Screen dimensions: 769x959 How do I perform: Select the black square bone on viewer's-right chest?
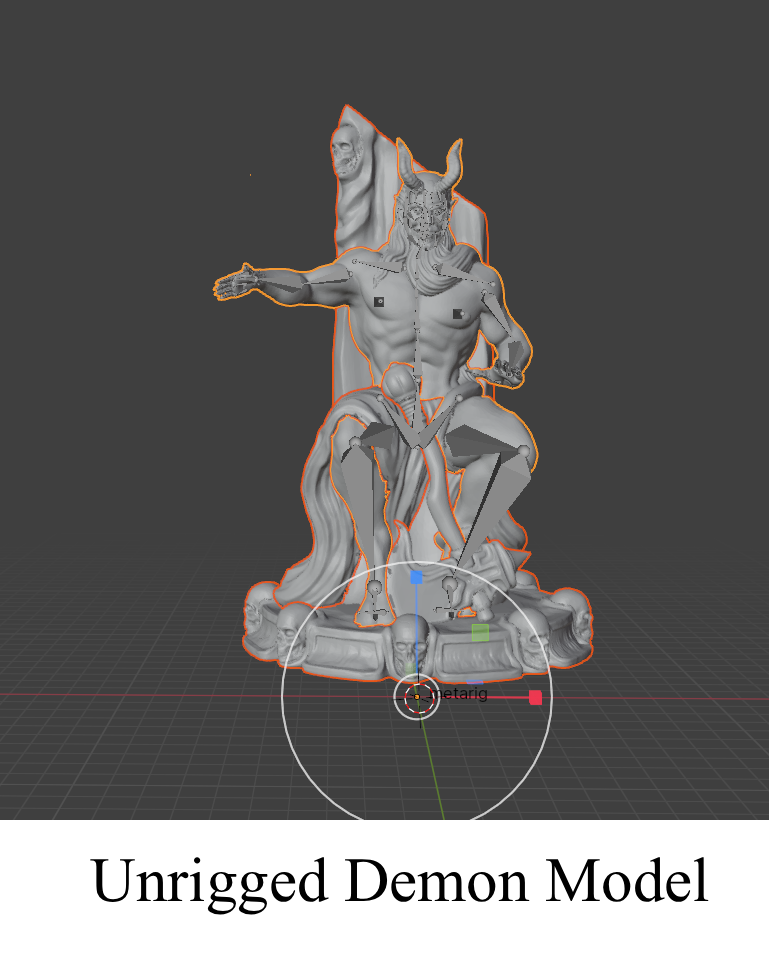[457, 314]
